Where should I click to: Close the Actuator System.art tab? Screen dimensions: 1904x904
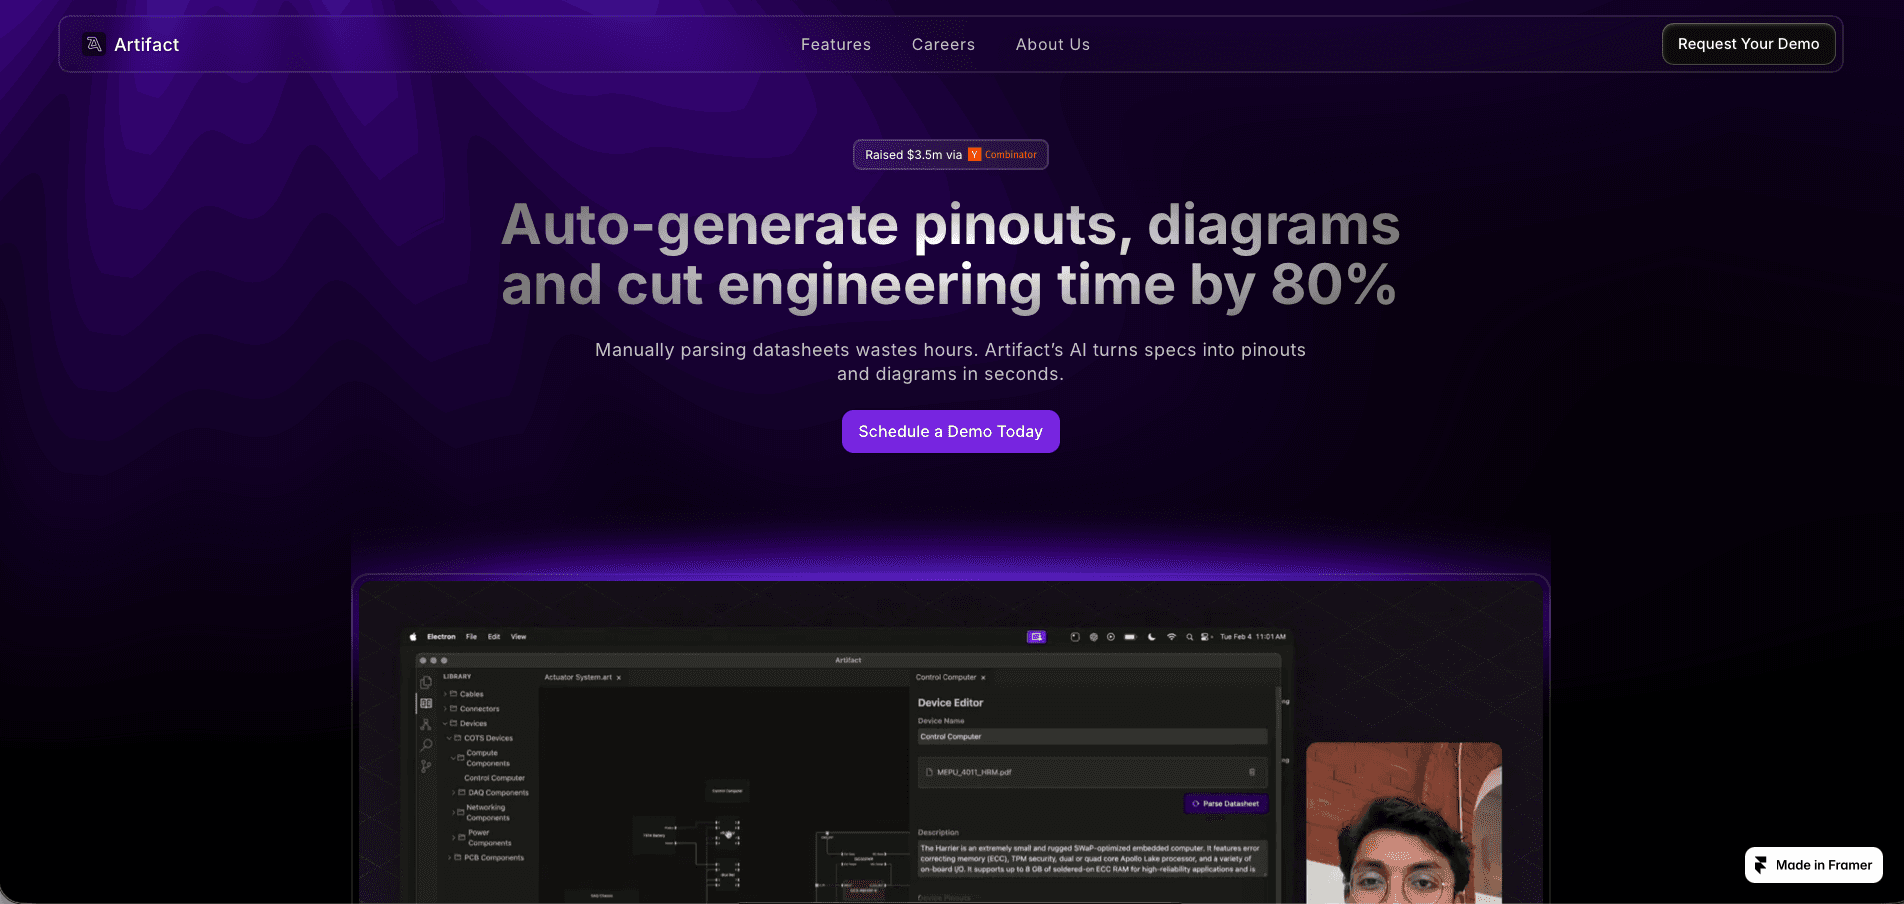[619, 678]
